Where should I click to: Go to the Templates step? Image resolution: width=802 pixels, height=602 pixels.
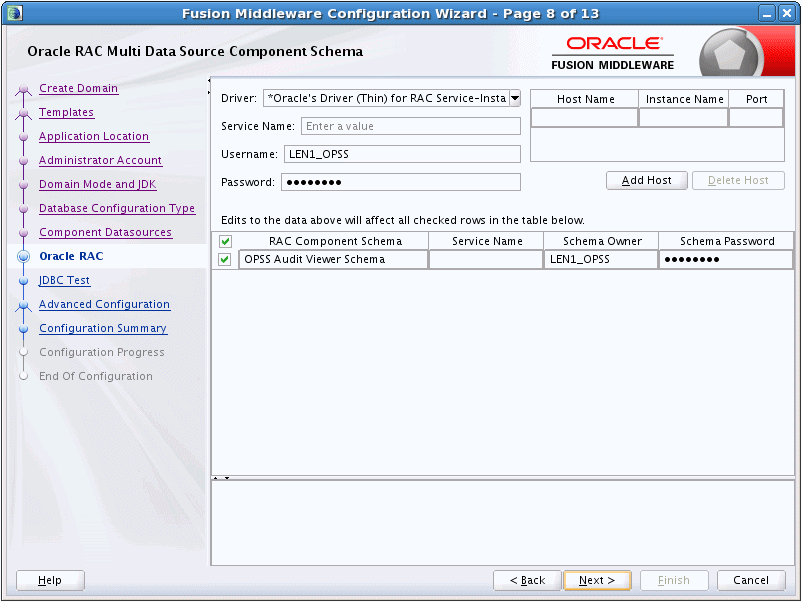[x=66, y=112]
